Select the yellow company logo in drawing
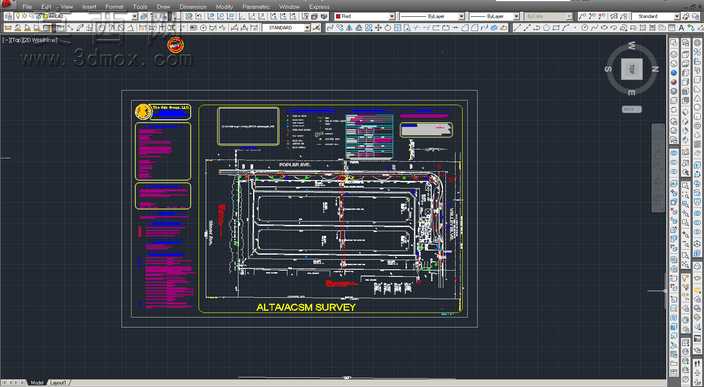 [143, 112]
